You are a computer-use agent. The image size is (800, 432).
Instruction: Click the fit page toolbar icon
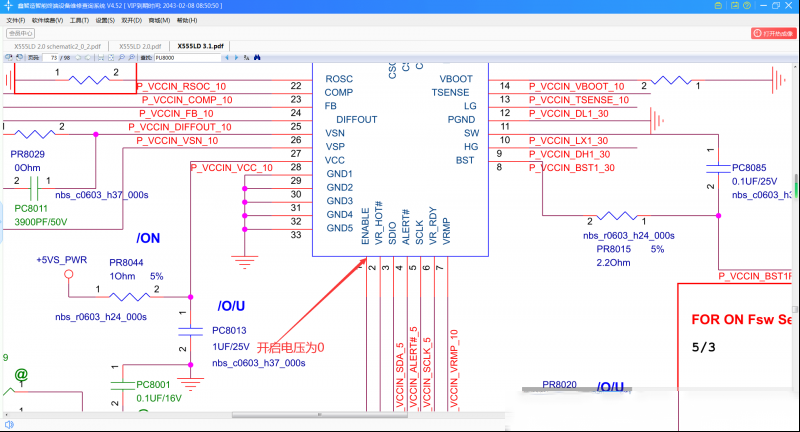[111, 58]
